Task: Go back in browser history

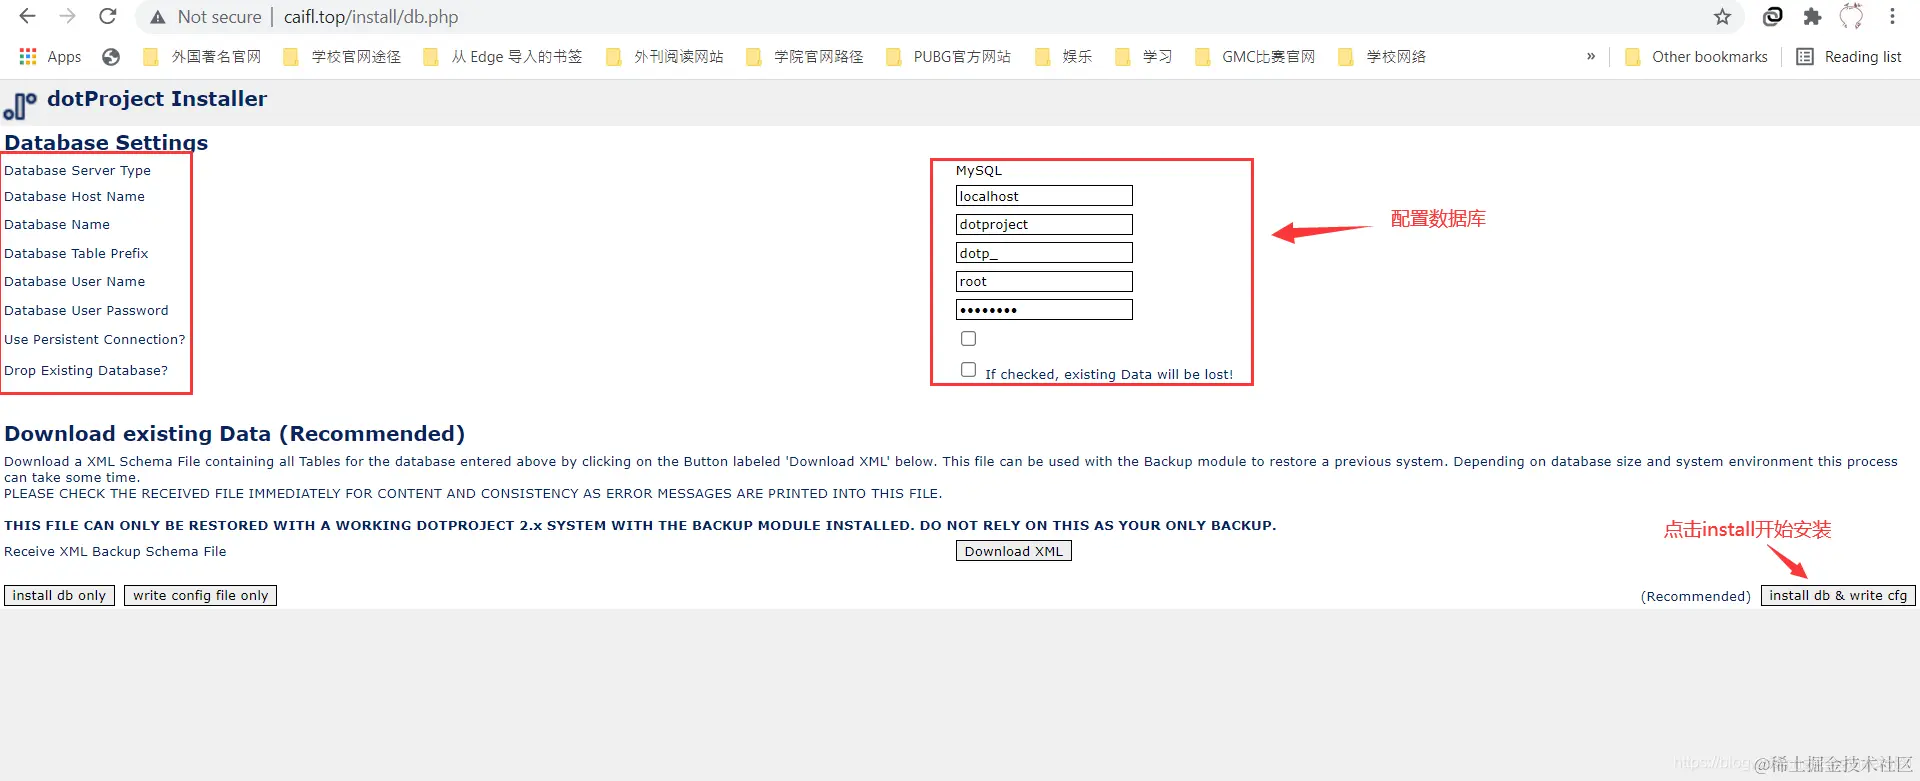Action: [27, 17]
